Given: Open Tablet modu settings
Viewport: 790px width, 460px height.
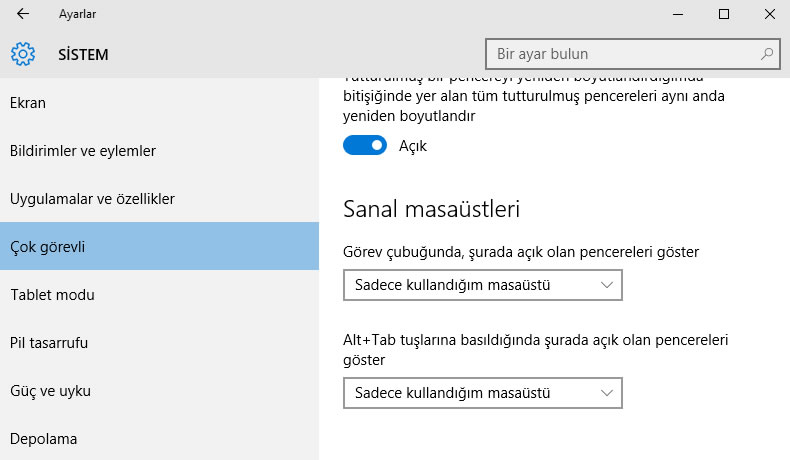Looking at the screenshot, I should (x=159, y=295).
